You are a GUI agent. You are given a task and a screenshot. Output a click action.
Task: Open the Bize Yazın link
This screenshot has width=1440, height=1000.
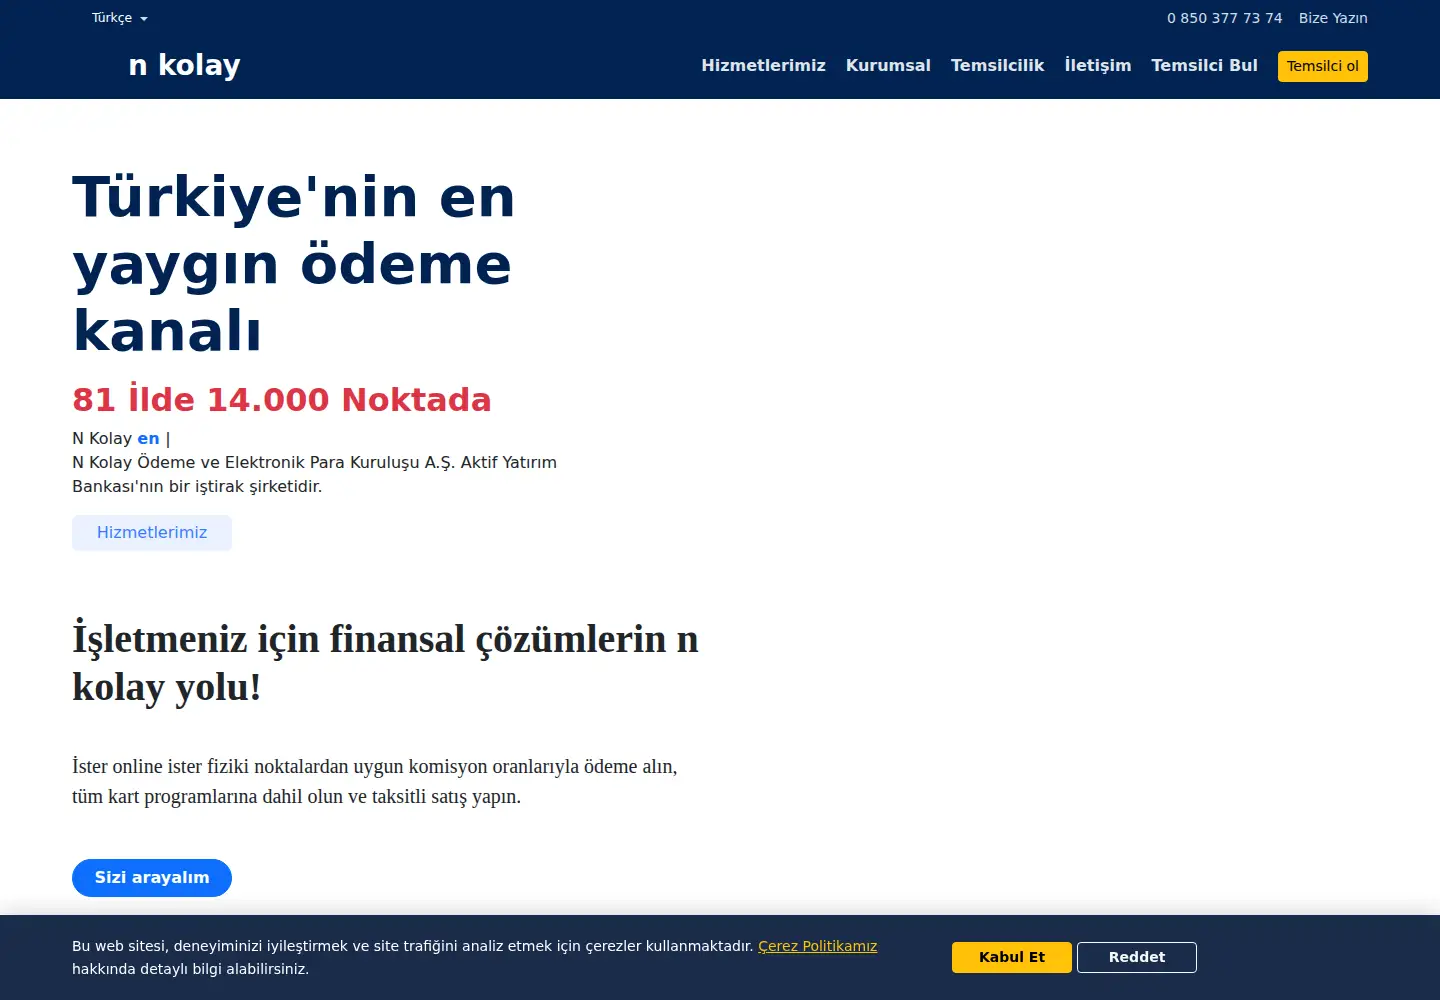pyautogui.click(x=1333, y=18)
